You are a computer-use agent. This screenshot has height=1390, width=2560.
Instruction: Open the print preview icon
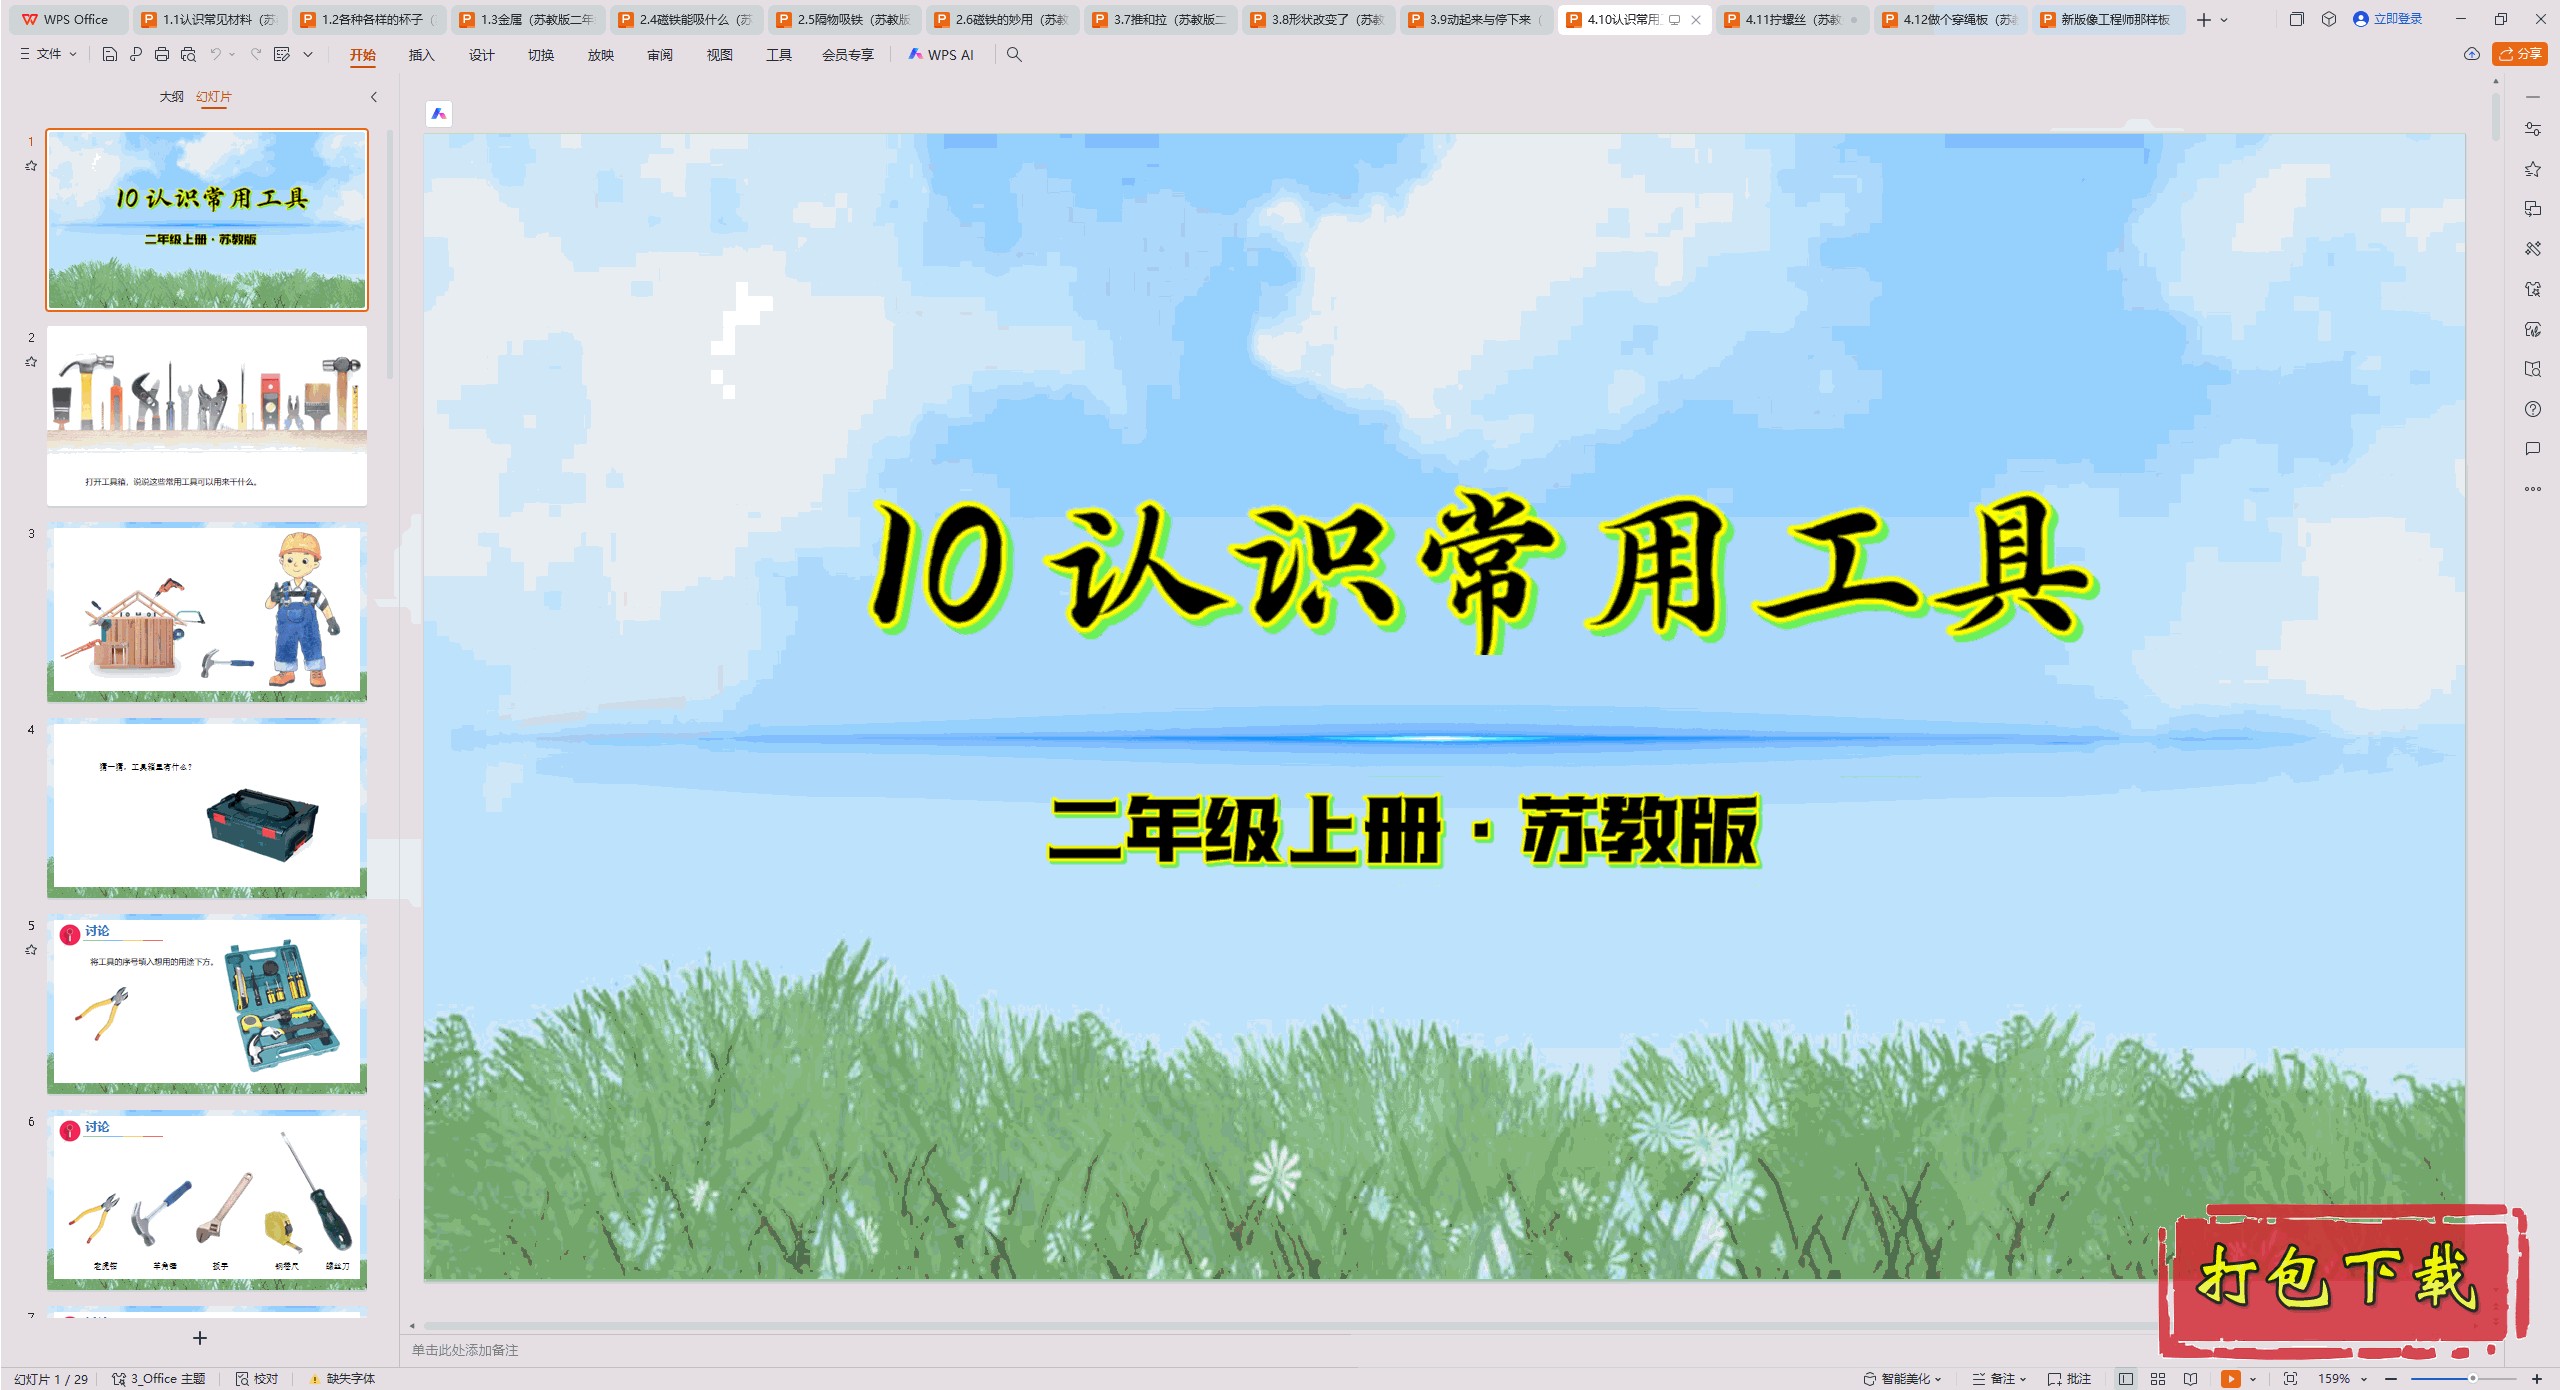tap(188, 55)
